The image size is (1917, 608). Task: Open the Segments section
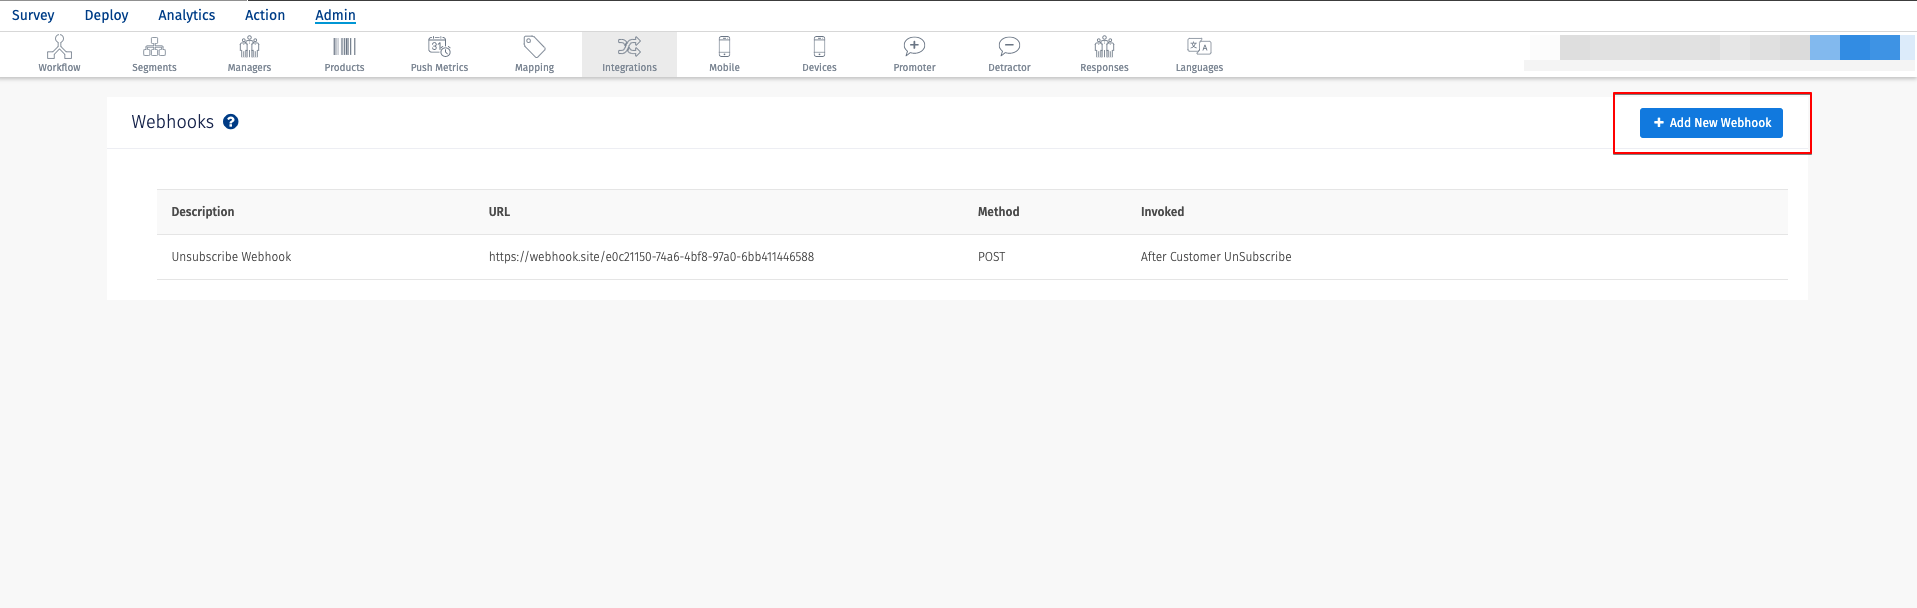pos(154,54)
